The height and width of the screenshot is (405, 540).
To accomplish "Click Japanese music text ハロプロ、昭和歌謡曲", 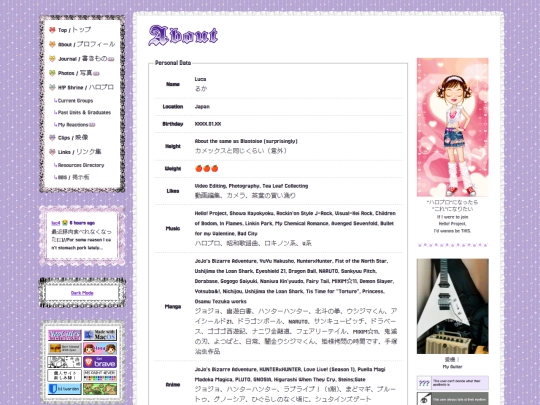I will (x=253, y=243).
